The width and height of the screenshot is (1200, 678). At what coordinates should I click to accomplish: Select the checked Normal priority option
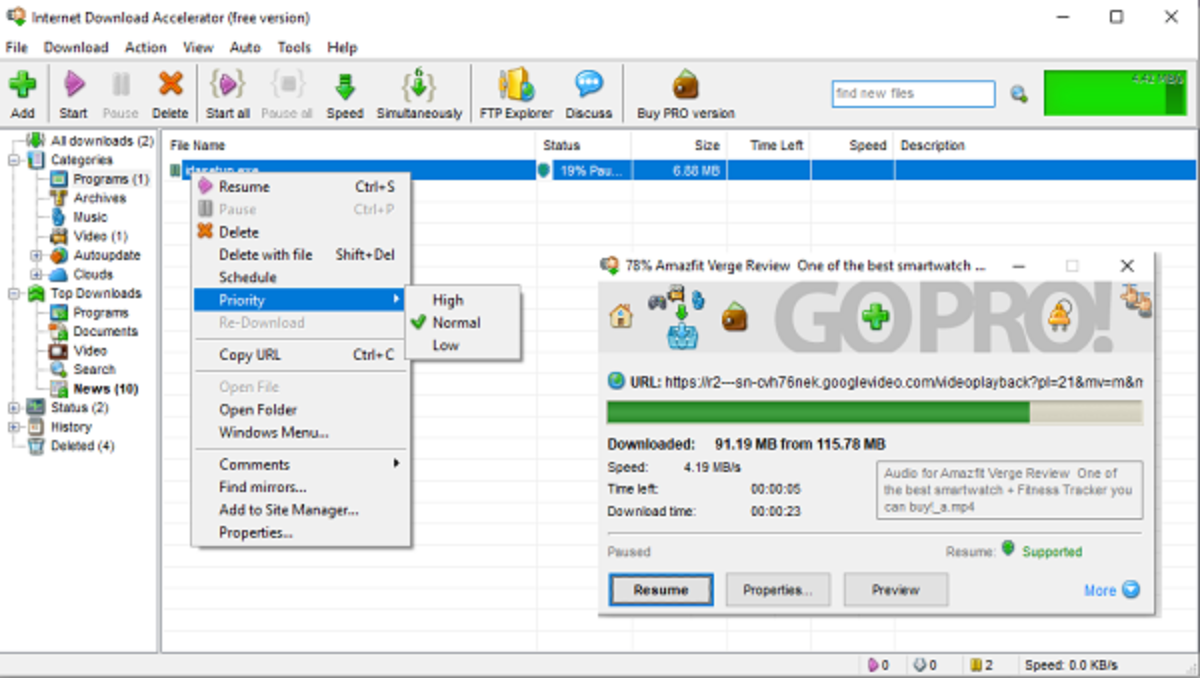(x=456, y=322)
